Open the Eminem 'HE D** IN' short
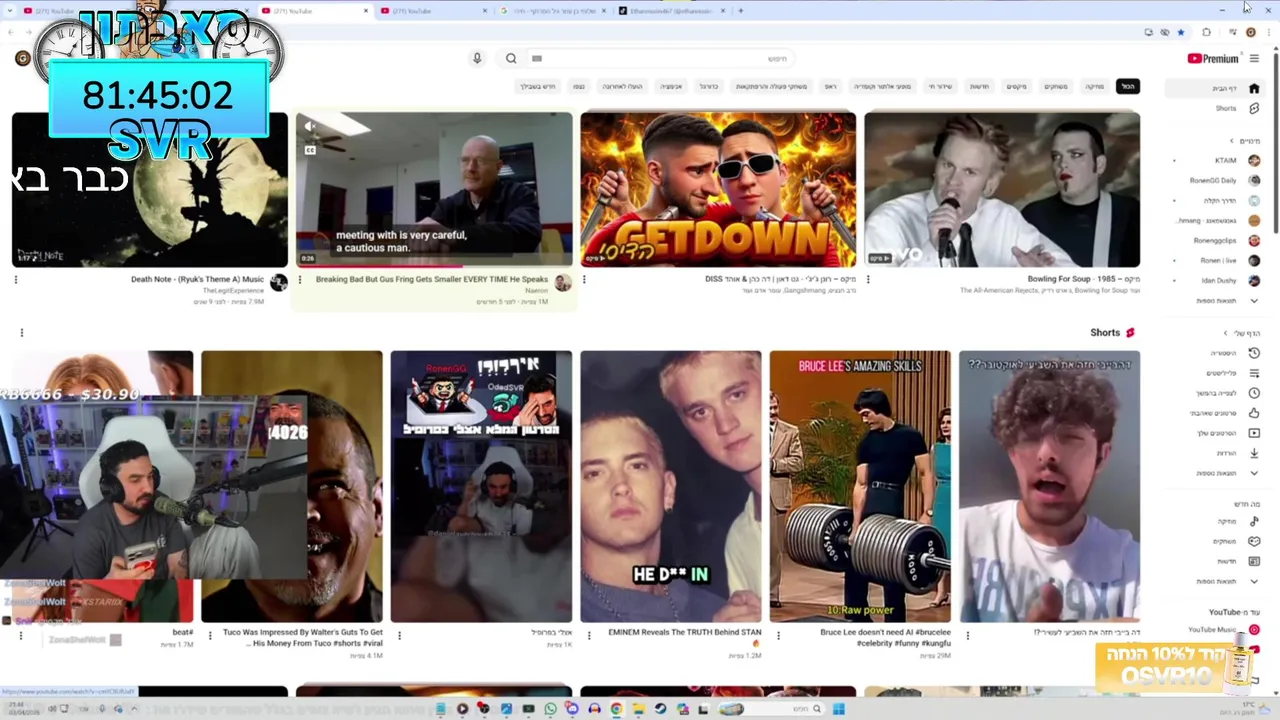1280x720 pixels. (x=671, y=486)
